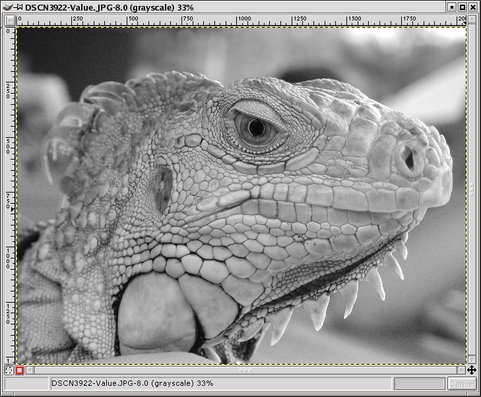Click the left arrow of the horizontal scrollbar
The image size is (481, 397).
30,370
